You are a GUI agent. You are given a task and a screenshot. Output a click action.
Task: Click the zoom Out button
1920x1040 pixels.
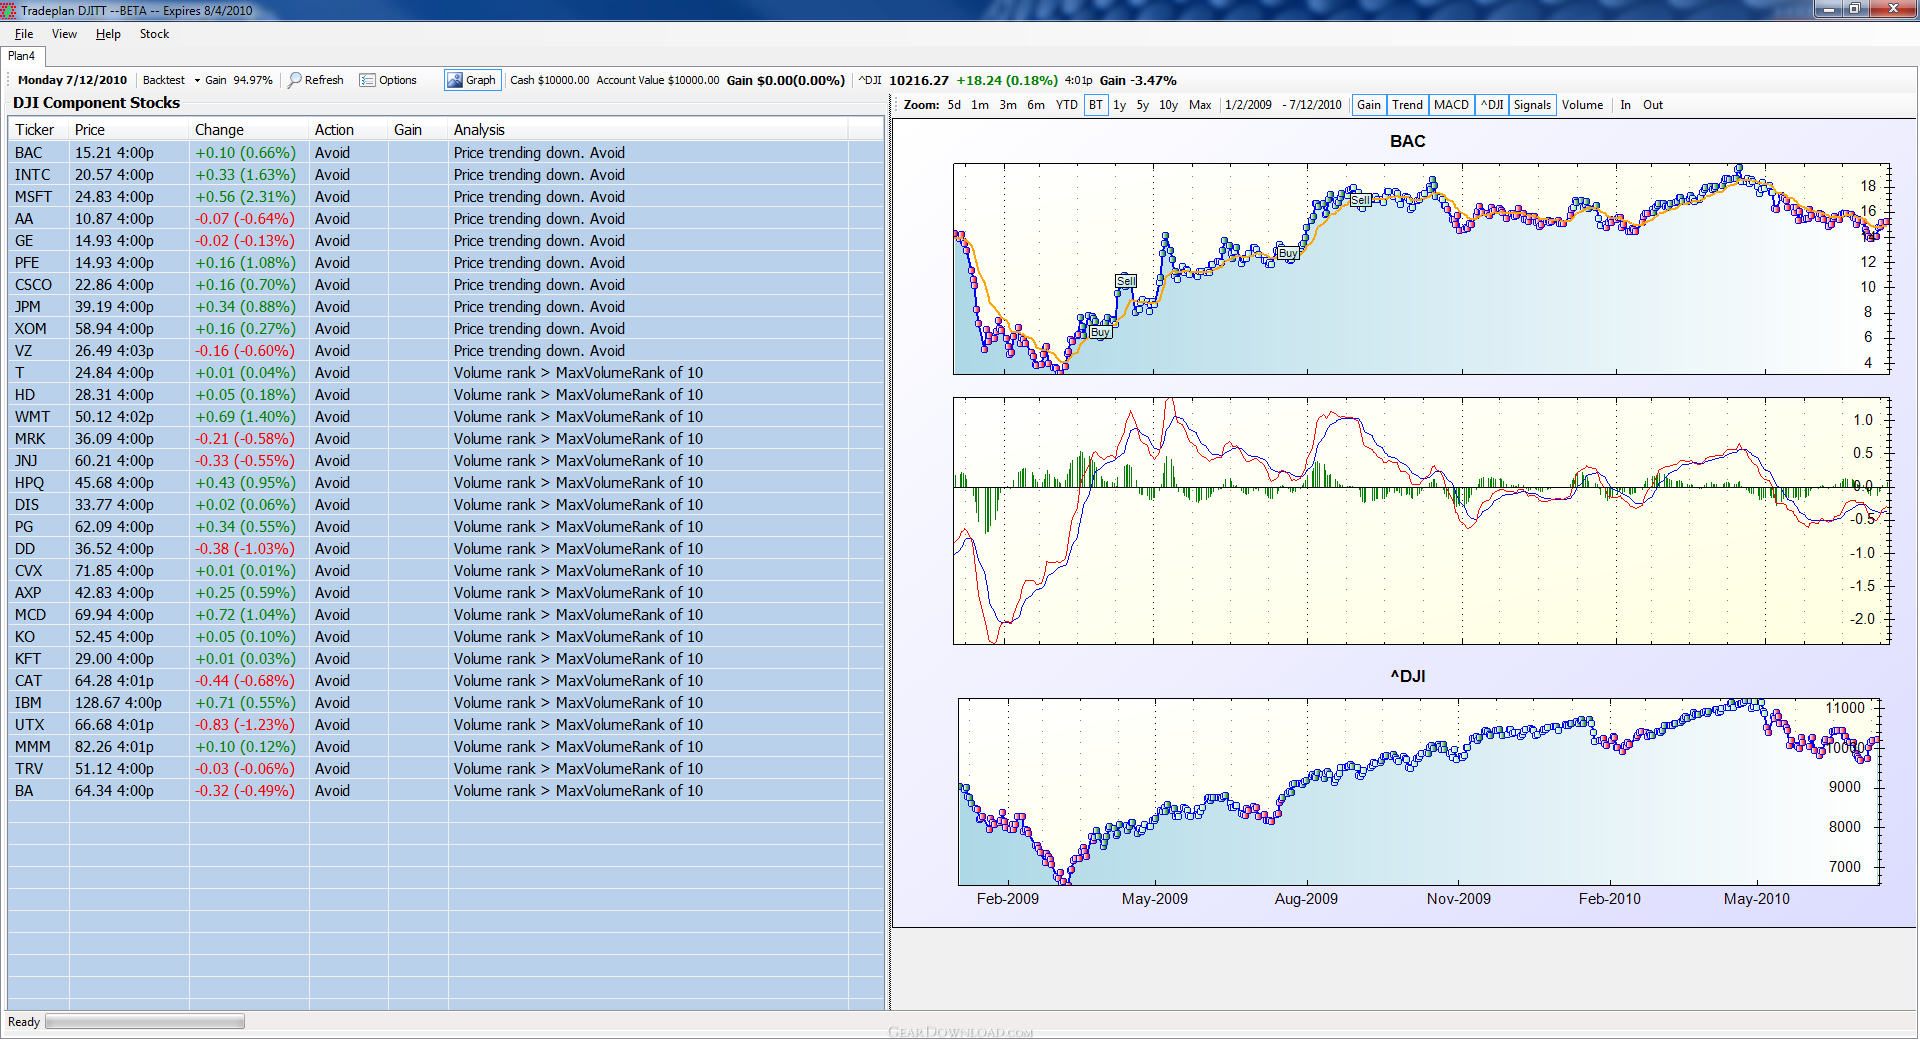coord(1653,105)
